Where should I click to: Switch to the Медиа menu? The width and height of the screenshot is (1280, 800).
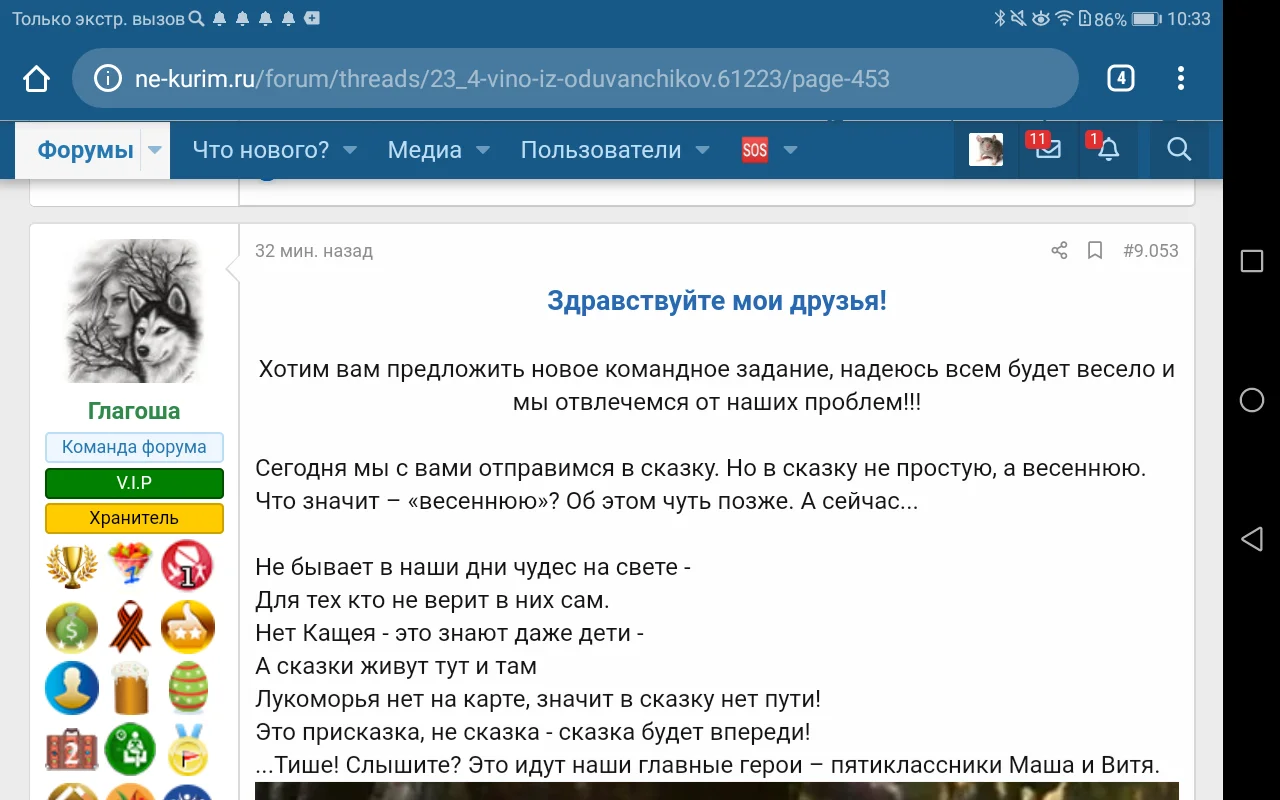424,149
